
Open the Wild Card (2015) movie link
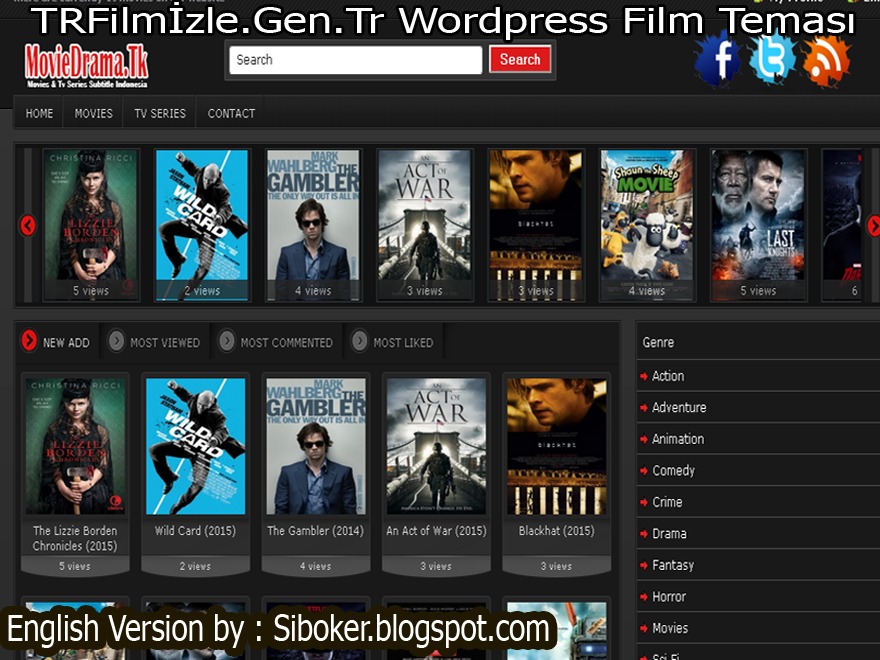pos(195,531)
